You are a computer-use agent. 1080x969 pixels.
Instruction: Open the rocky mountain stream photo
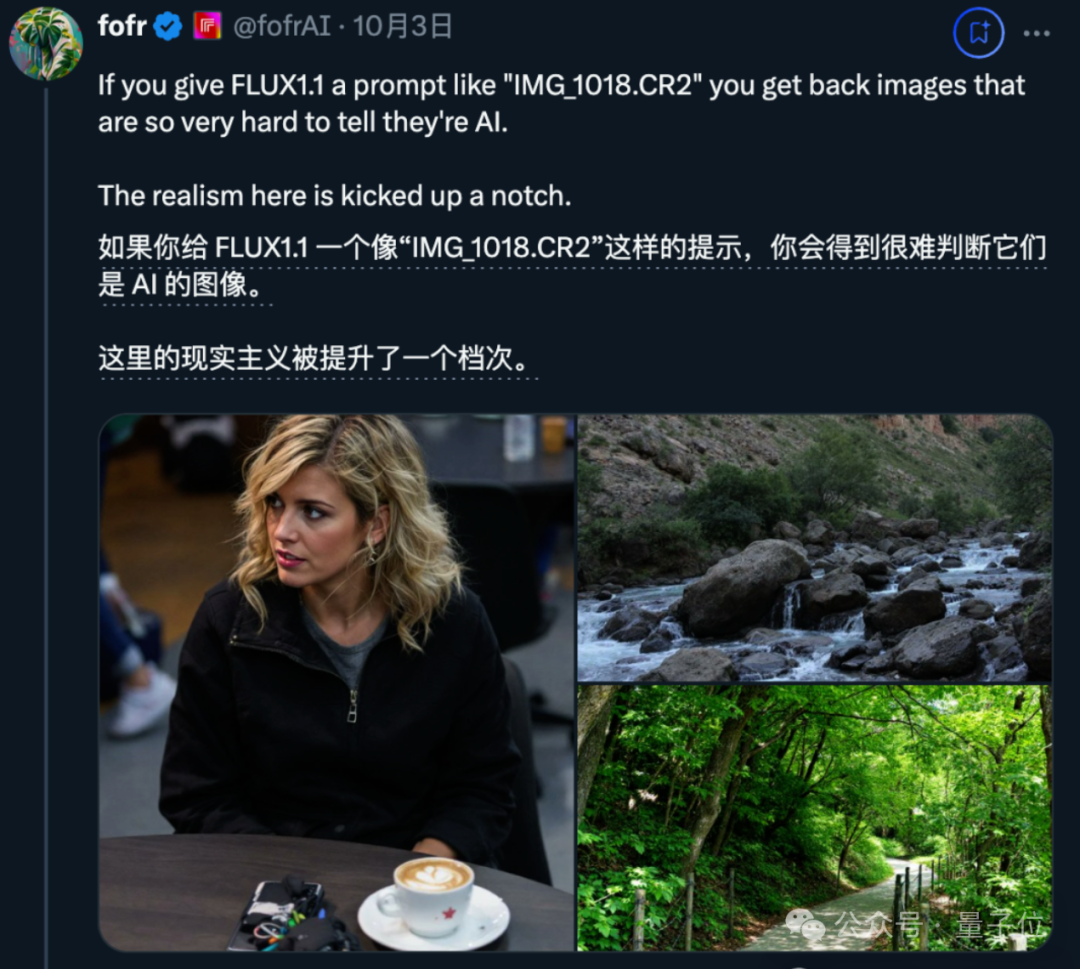click(x=815, y=548)
